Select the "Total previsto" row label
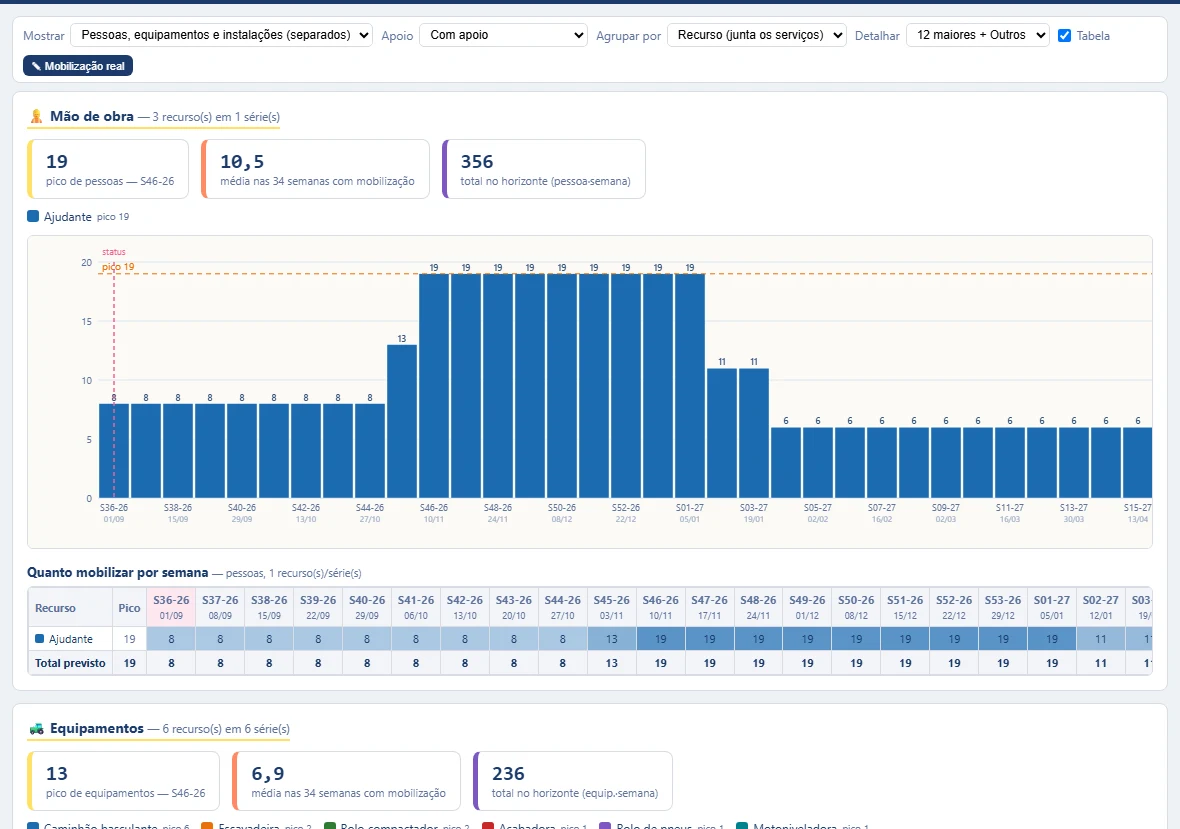Screen dimensions: 1180x829 pos(71,663)
